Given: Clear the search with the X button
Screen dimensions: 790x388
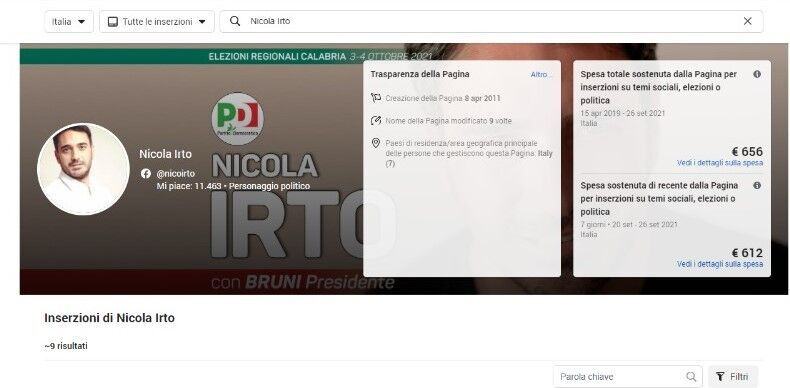Looking at the screenshot, I should (748, 21).
